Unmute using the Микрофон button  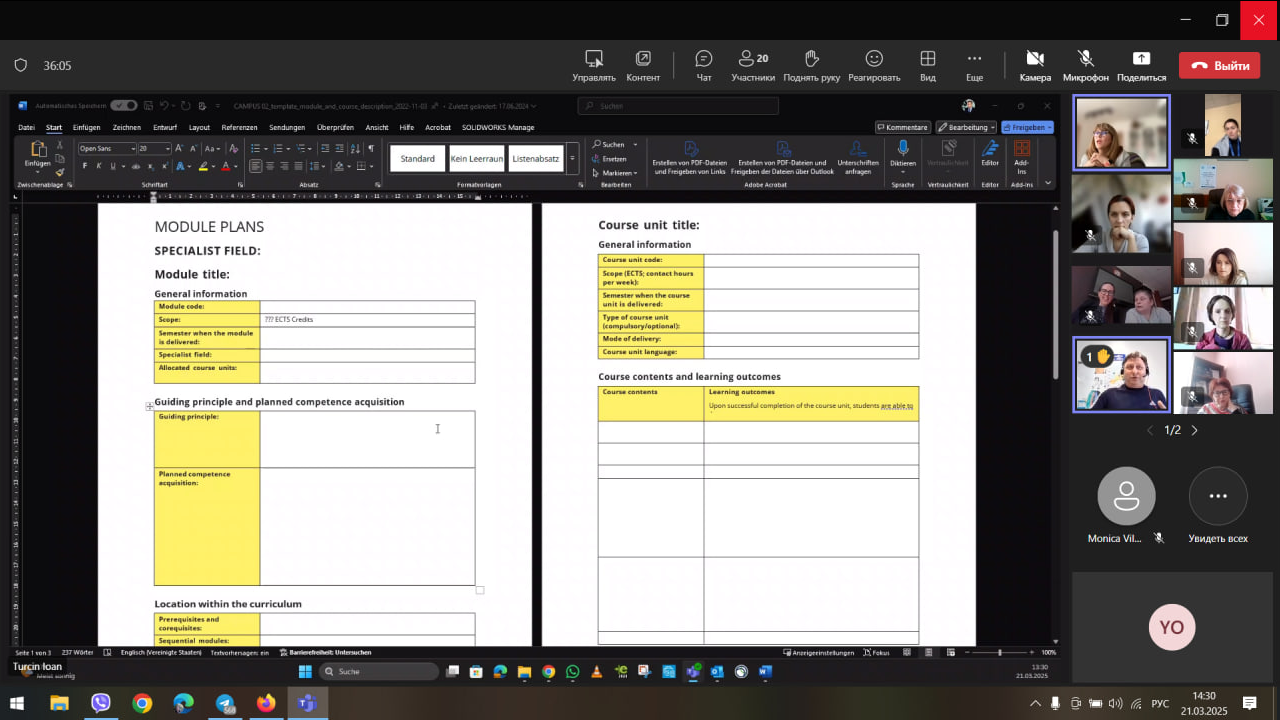(1085, 65)
